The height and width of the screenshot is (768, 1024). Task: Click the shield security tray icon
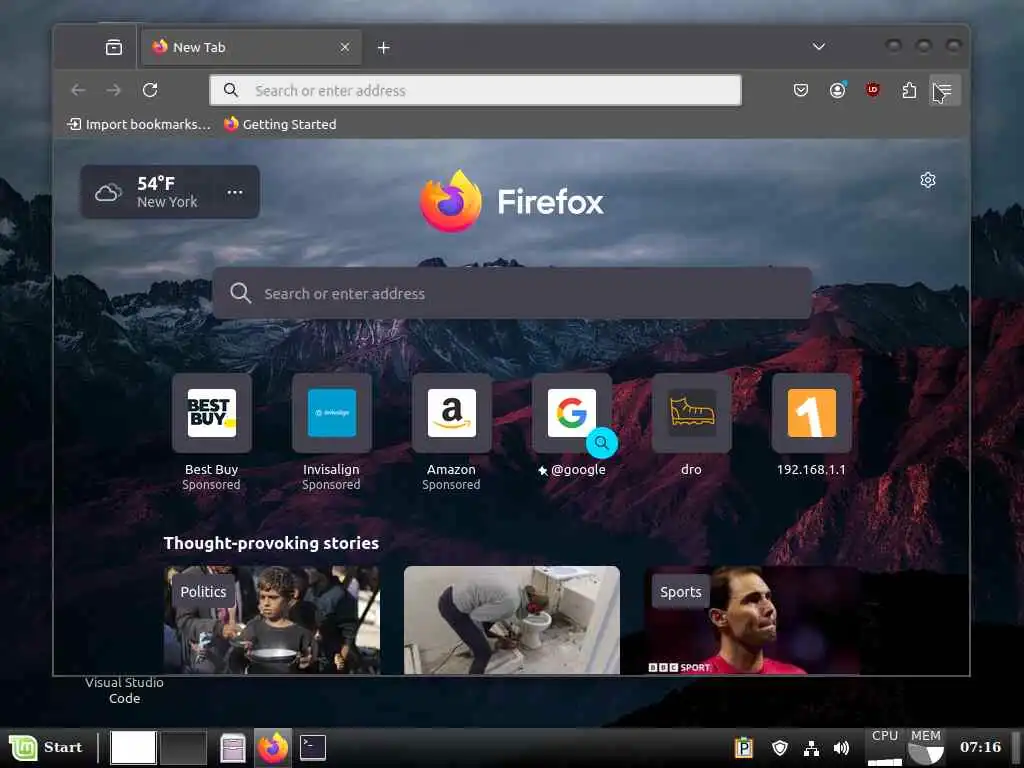(780, 747)
